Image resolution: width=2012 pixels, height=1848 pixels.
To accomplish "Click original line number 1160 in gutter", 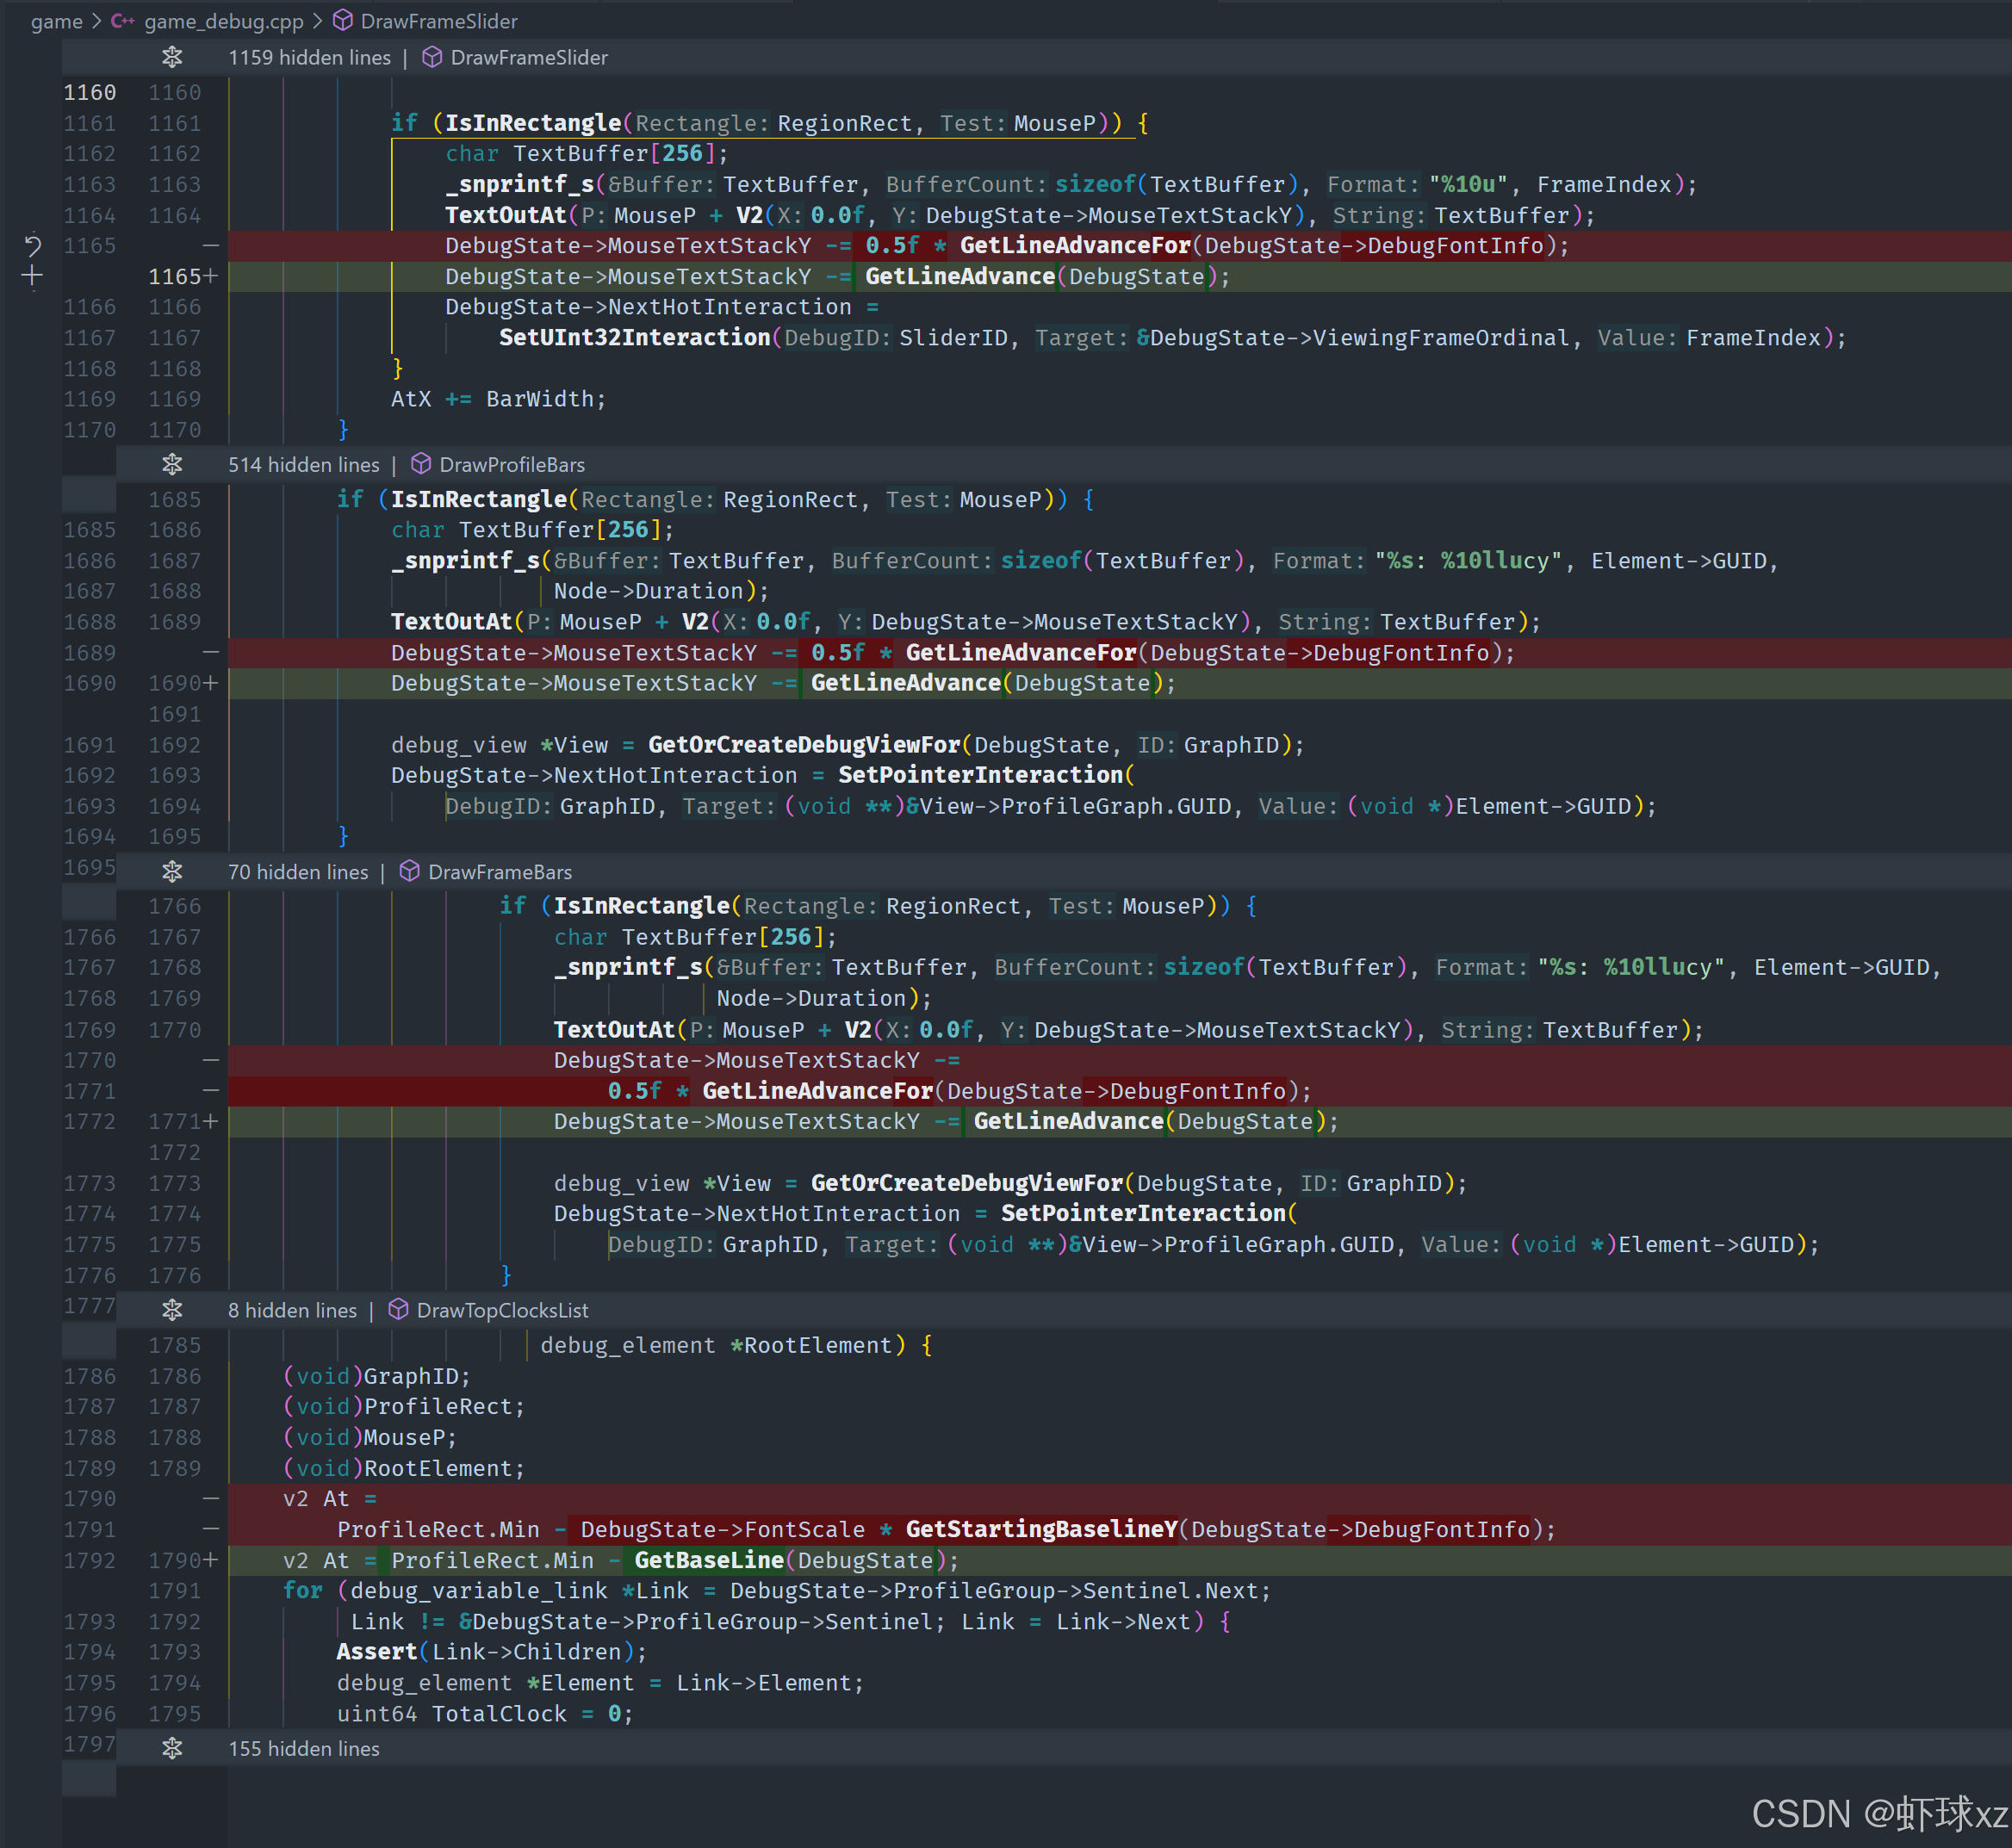I will (x=89, y=92).
